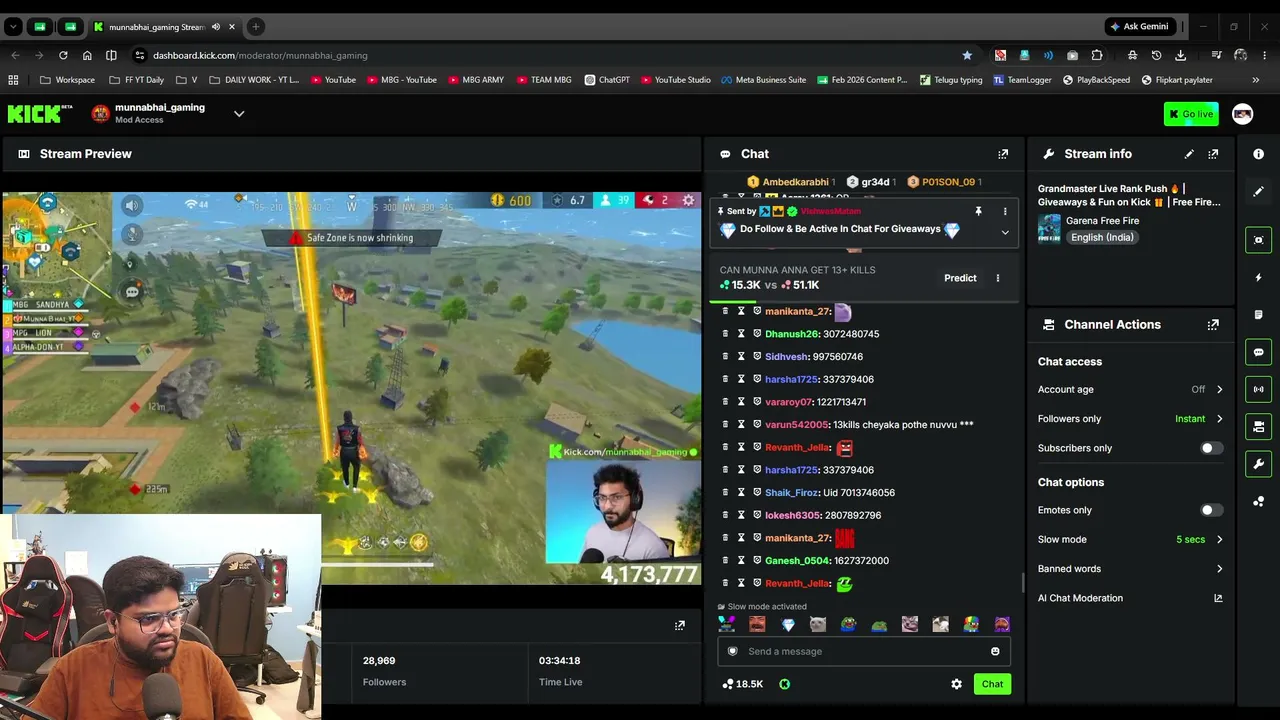Open the profile avatar menu
The height and width of the screenshot is (720, 1280).
(1242, 114)
